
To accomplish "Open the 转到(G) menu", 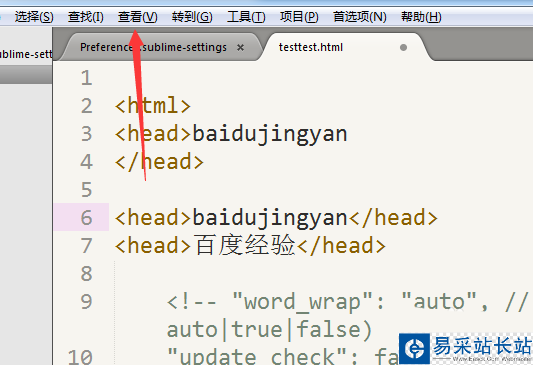I will (x=192, y=17).
